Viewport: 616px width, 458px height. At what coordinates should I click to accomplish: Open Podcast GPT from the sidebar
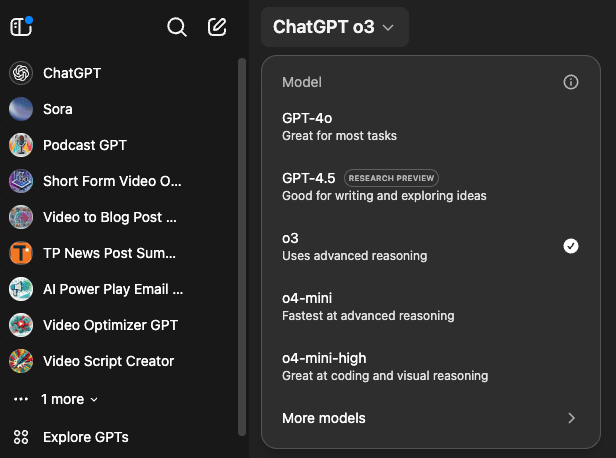point(85,145)
